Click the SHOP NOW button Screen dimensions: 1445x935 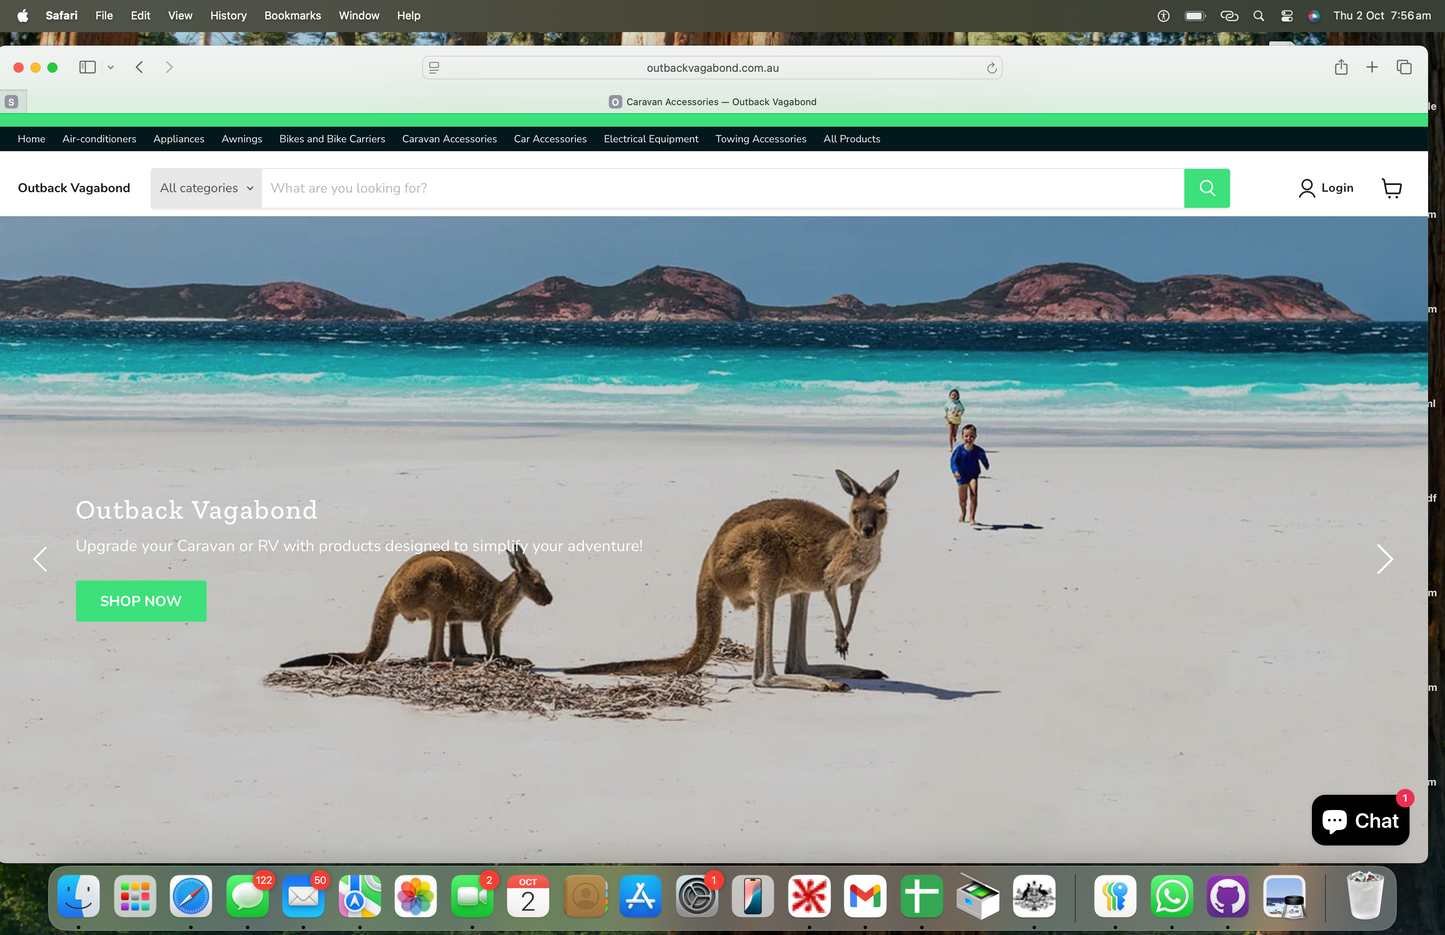click(x=141, y=601)
